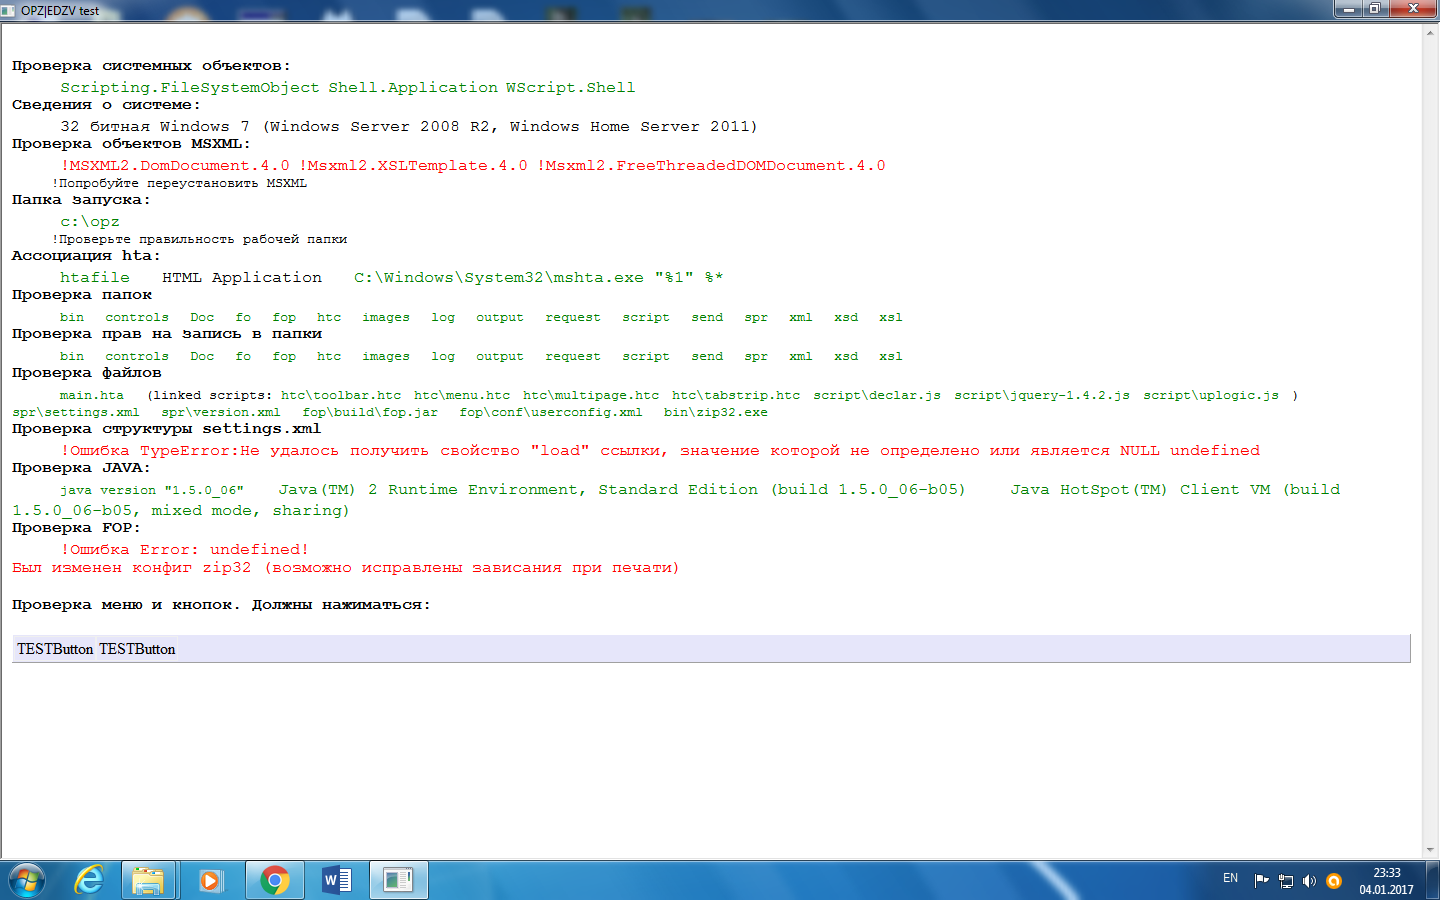1440x900 pixels.
Task: Click the Был изменен конфиг zip32 line
Action: point(345,568)
